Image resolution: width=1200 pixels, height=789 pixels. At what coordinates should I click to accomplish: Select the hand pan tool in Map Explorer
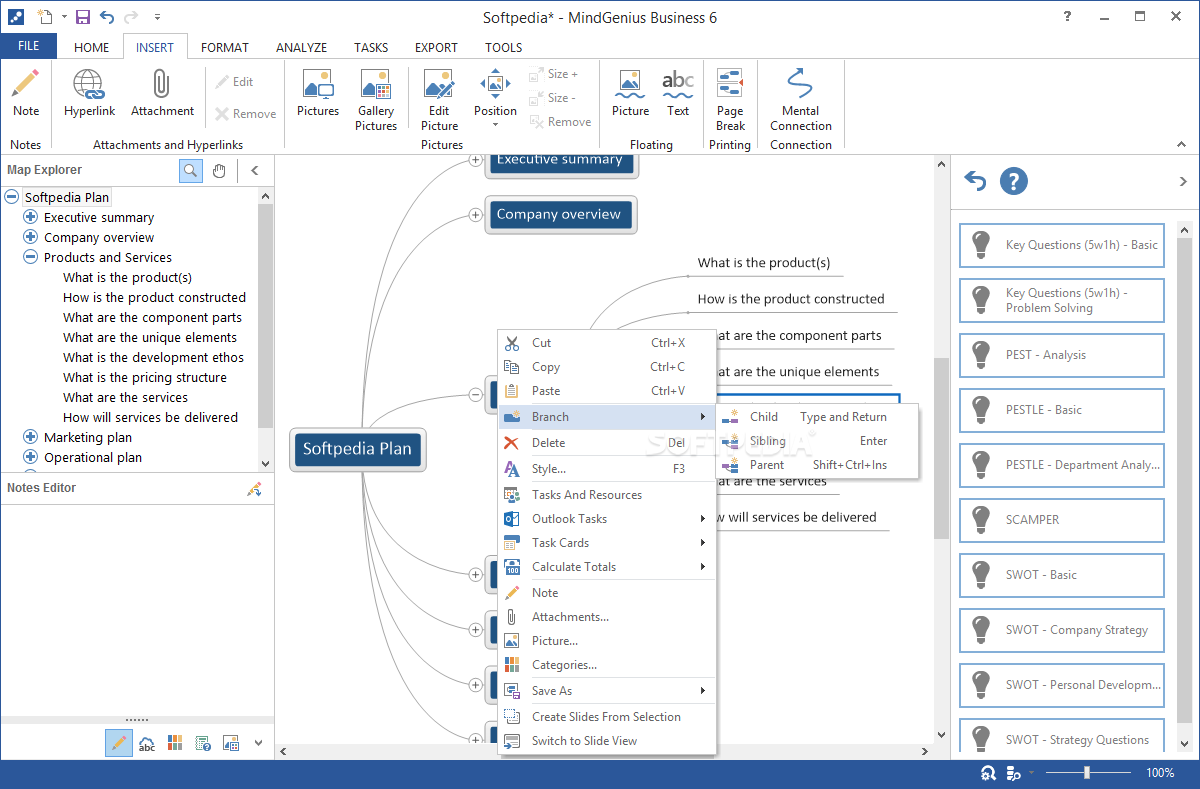pos(219,170)
